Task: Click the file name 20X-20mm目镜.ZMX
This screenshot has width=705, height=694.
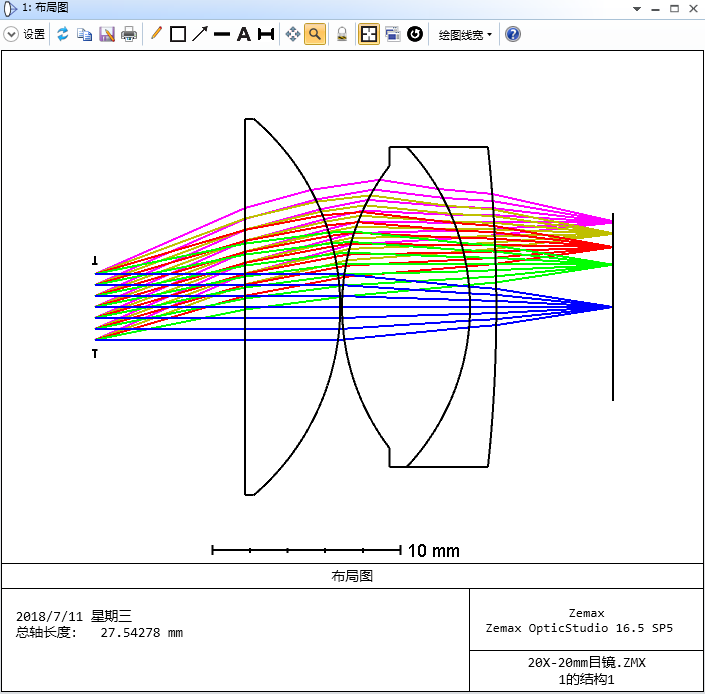Action: click(x=586, y=662)
